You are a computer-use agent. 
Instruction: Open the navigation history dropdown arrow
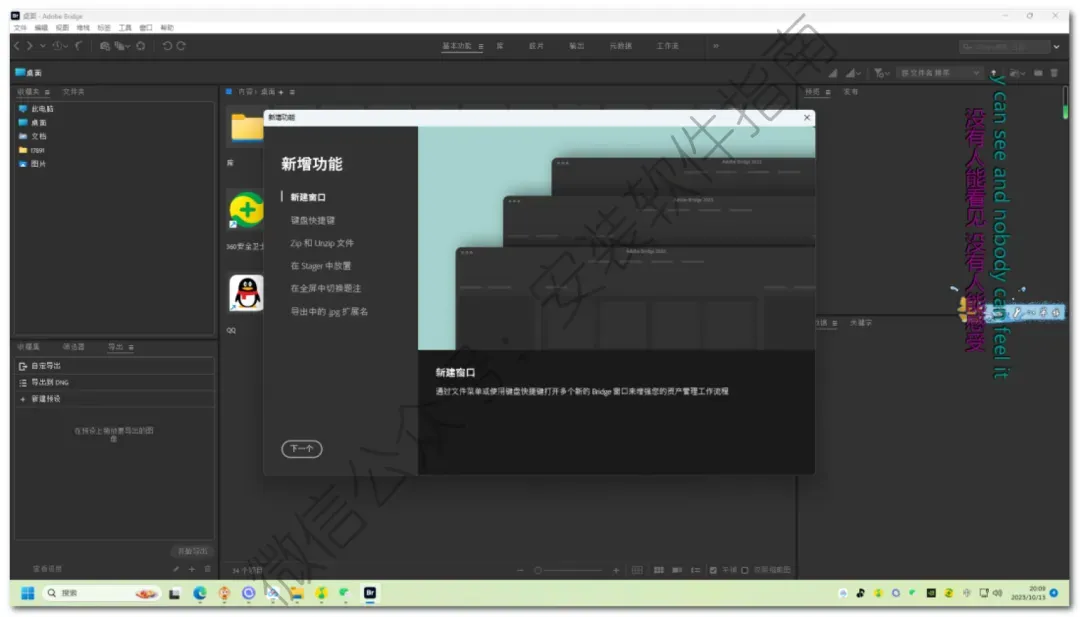coord(43,46)
